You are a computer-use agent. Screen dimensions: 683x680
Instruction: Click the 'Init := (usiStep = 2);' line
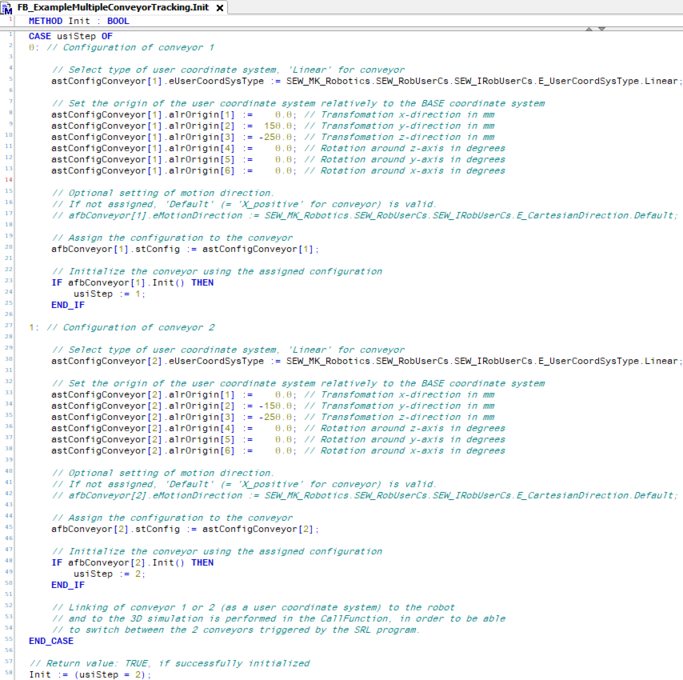pos(90,674)
